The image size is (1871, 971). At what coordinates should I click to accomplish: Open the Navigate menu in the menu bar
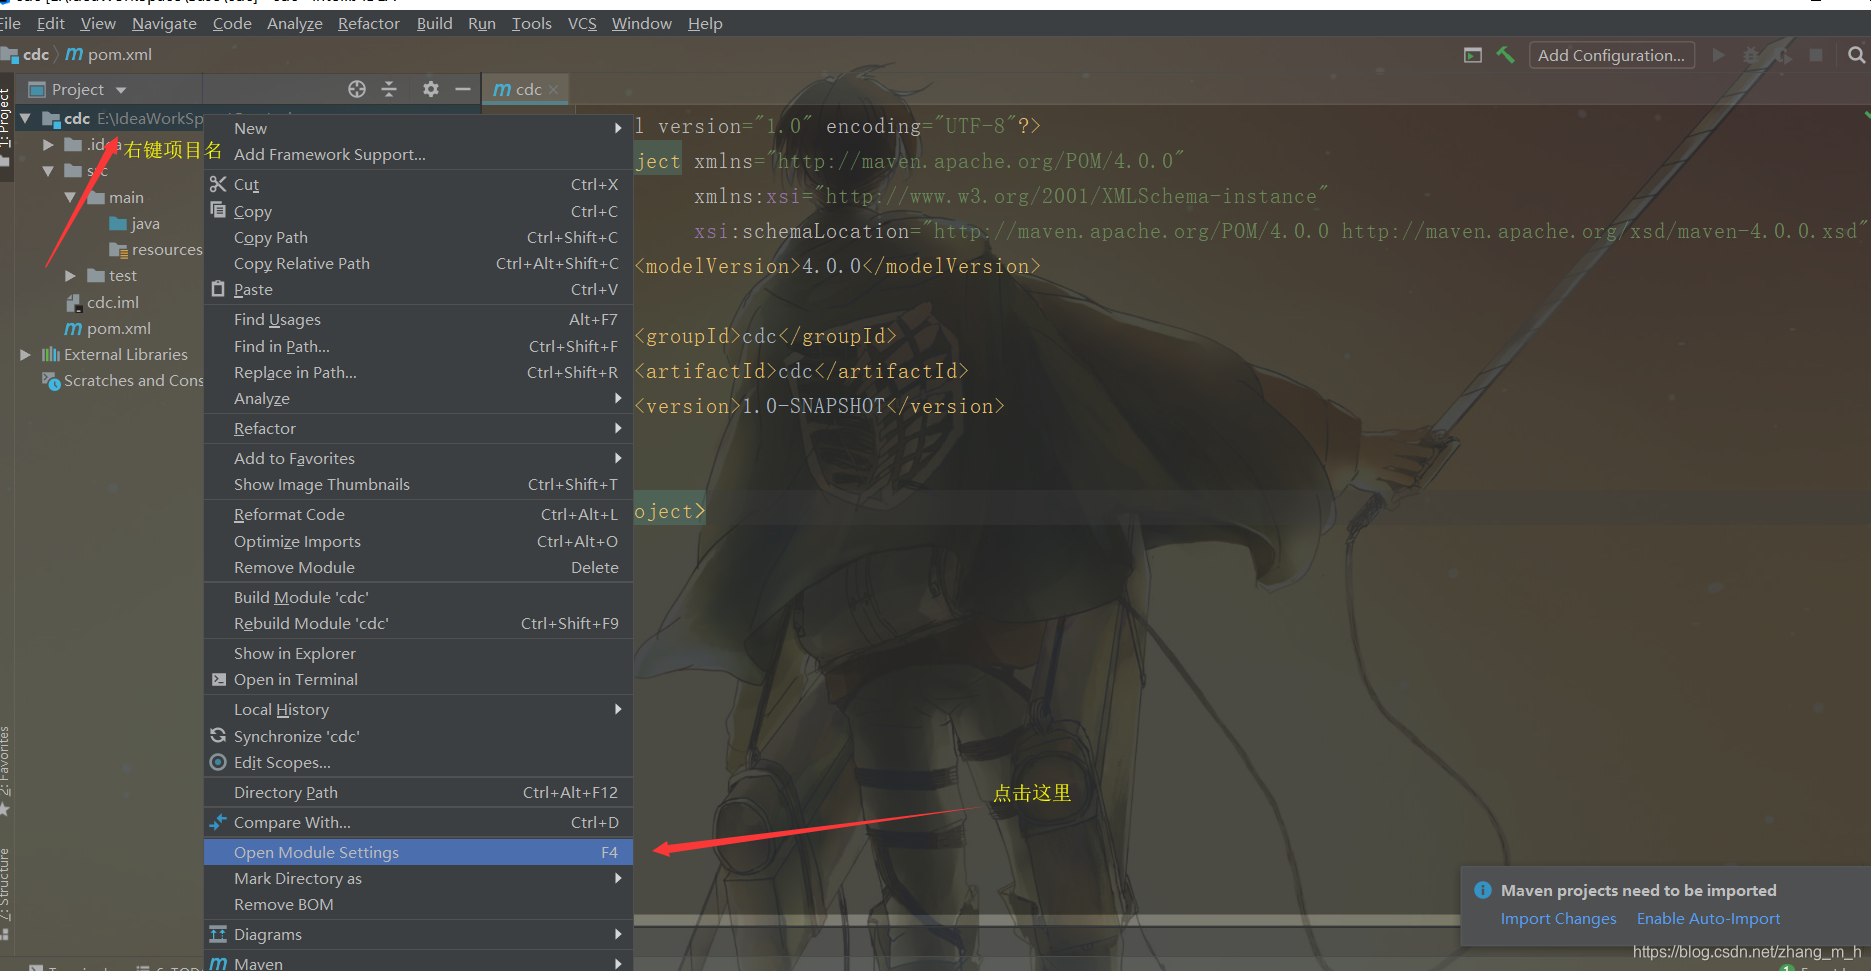pyautogui.click(x=164, y=23)
